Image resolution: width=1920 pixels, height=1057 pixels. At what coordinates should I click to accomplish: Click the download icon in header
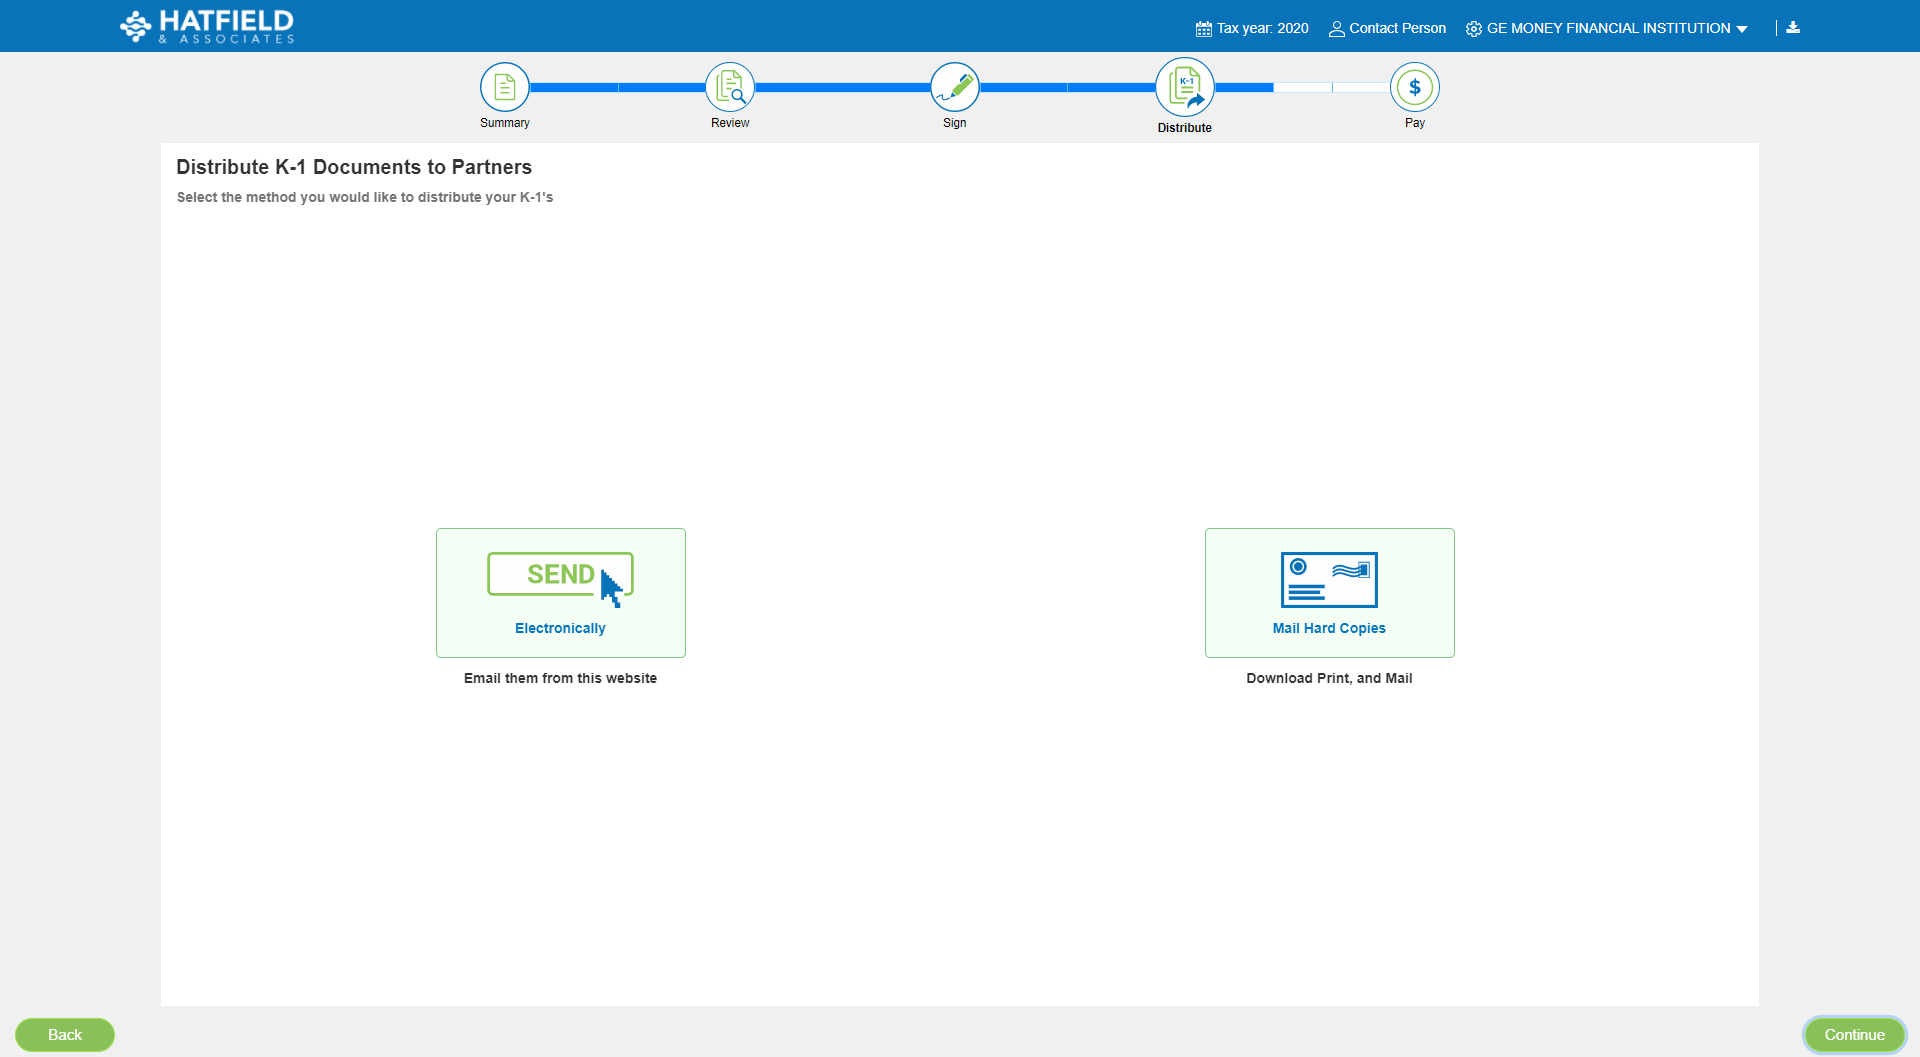tap(1793, 28)
